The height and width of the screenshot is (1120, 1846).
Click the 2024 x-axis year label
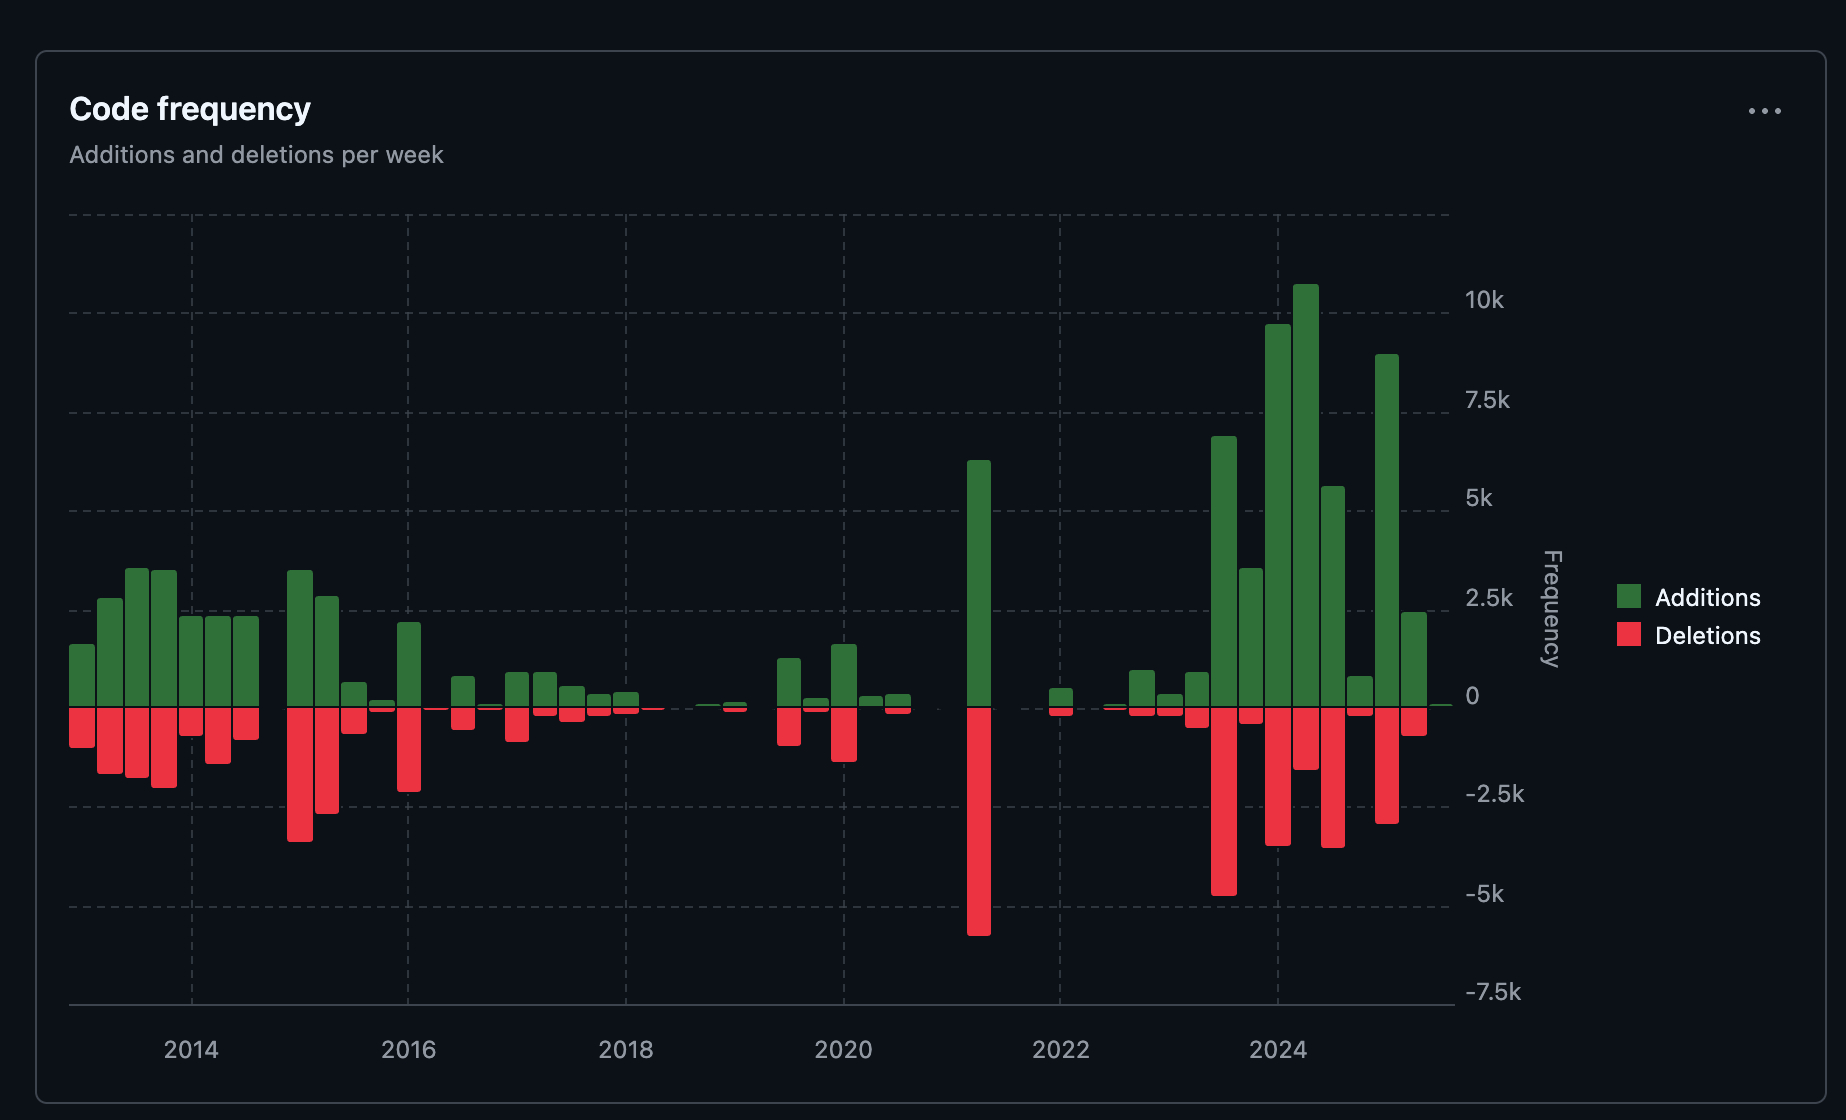pyautogui.click(x=1278, y=1050)
